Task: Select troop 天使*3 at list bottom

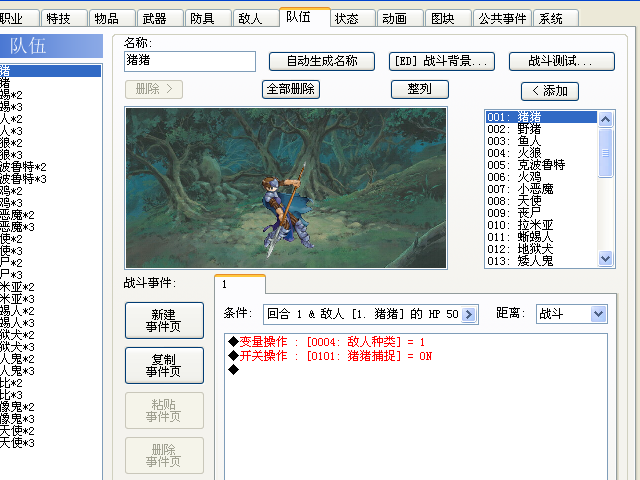Action: tap(50, 443)
